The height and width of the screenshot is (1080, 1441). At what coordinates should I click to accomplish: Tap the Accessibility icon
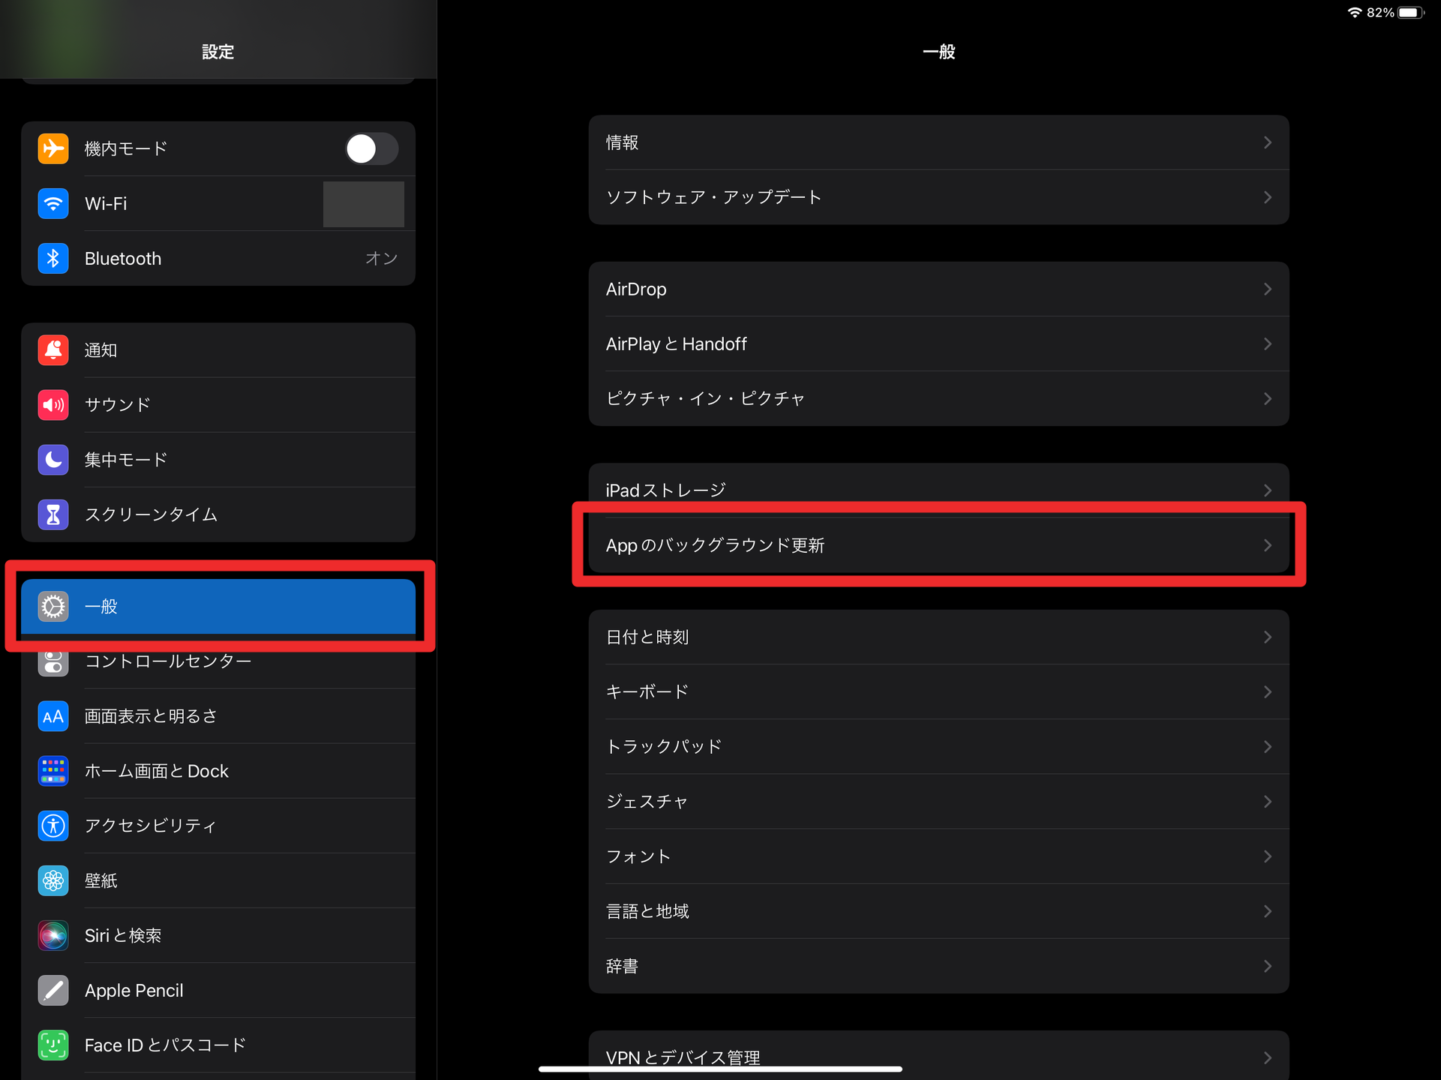pos(53,826)
